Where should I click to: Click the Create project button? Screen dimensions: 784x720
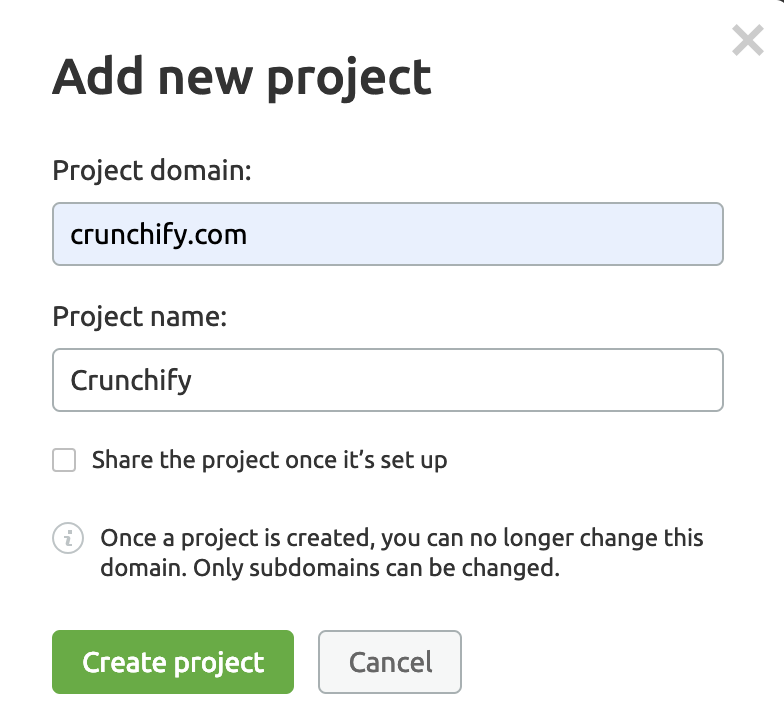(x=173, y=662)
